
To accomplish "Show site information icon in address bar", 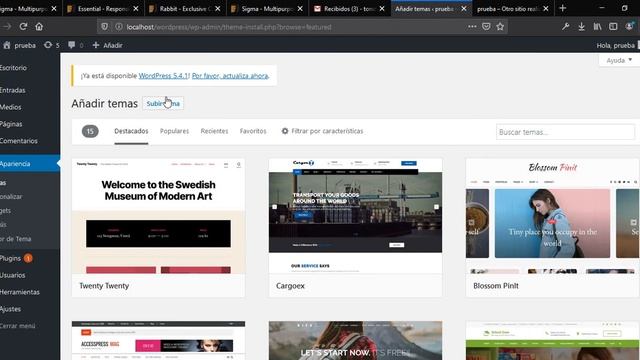I will pyautogui.click(x=118, y=27).
